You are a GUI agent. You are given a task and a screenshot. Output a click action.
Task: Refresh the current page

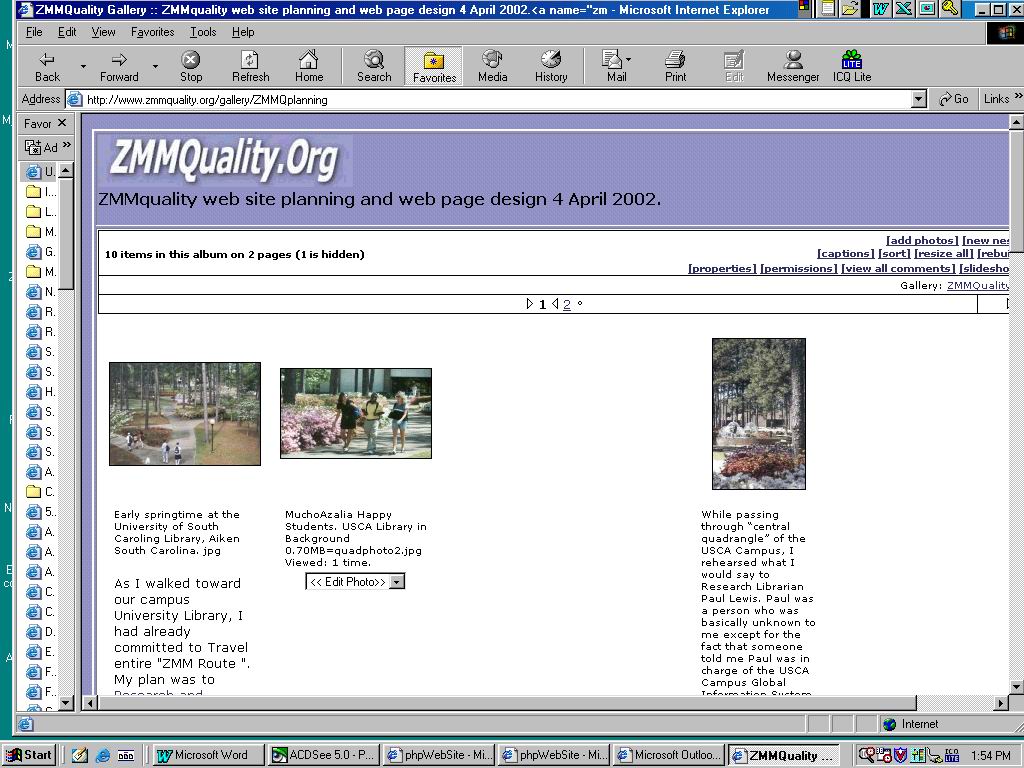pos(250,67)
